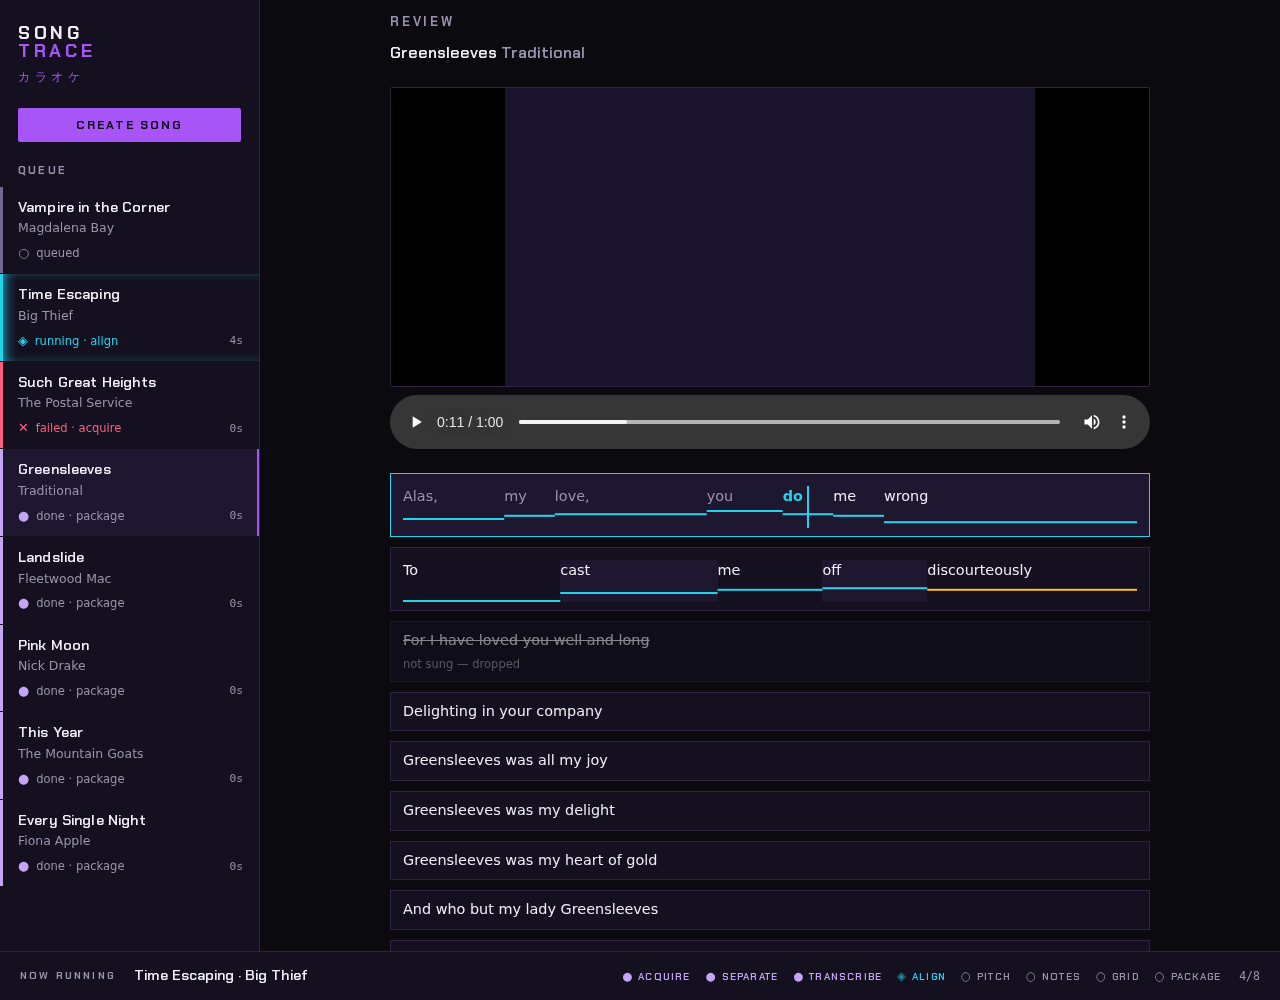The height and width of the screenshot is (1000, 1280).
Task: Play the Greensleeves video
Action: pyautogui.click(x=416, y=422)
